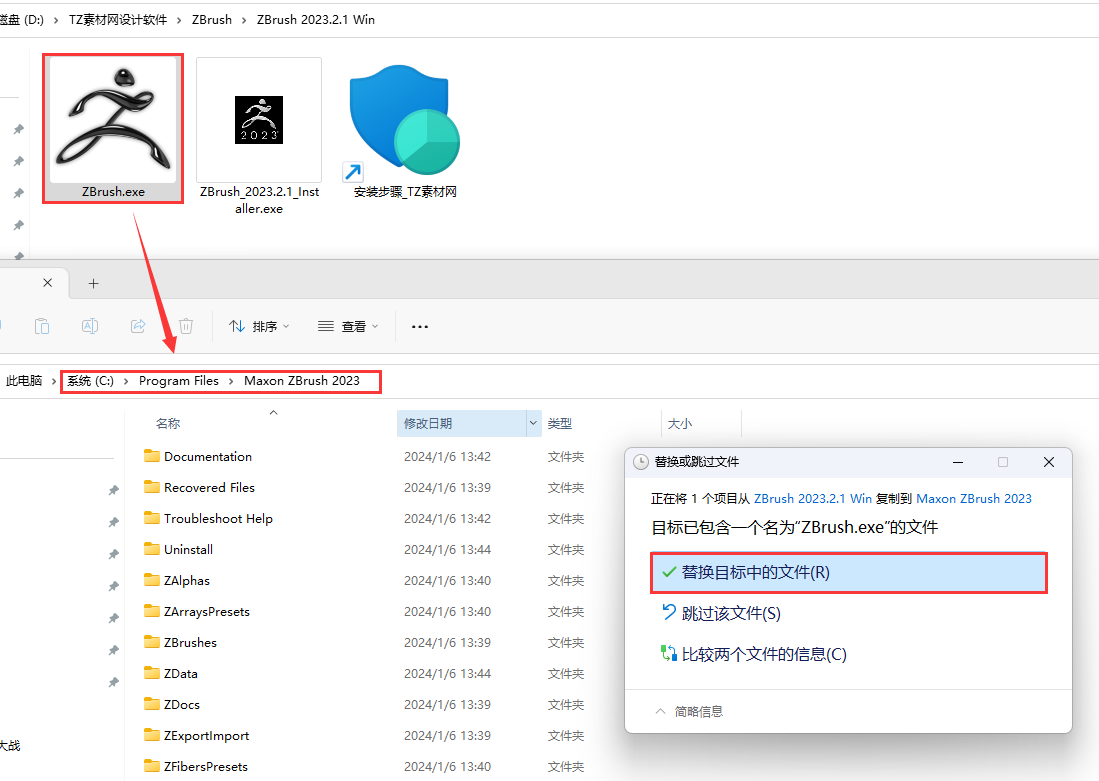Screen dimensions: 1099x781
Task: Click the 文件夹 type cell of the Uninstall row
Action: [566, 549]
